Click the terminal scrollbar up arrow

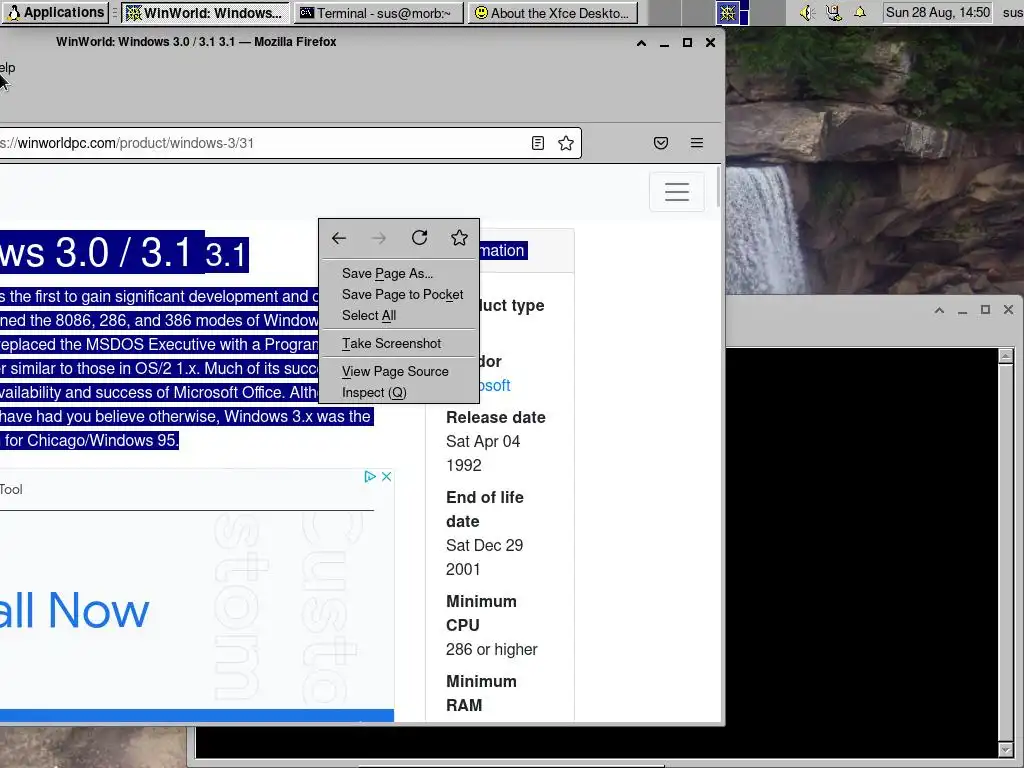click(x=1006, y=356)
